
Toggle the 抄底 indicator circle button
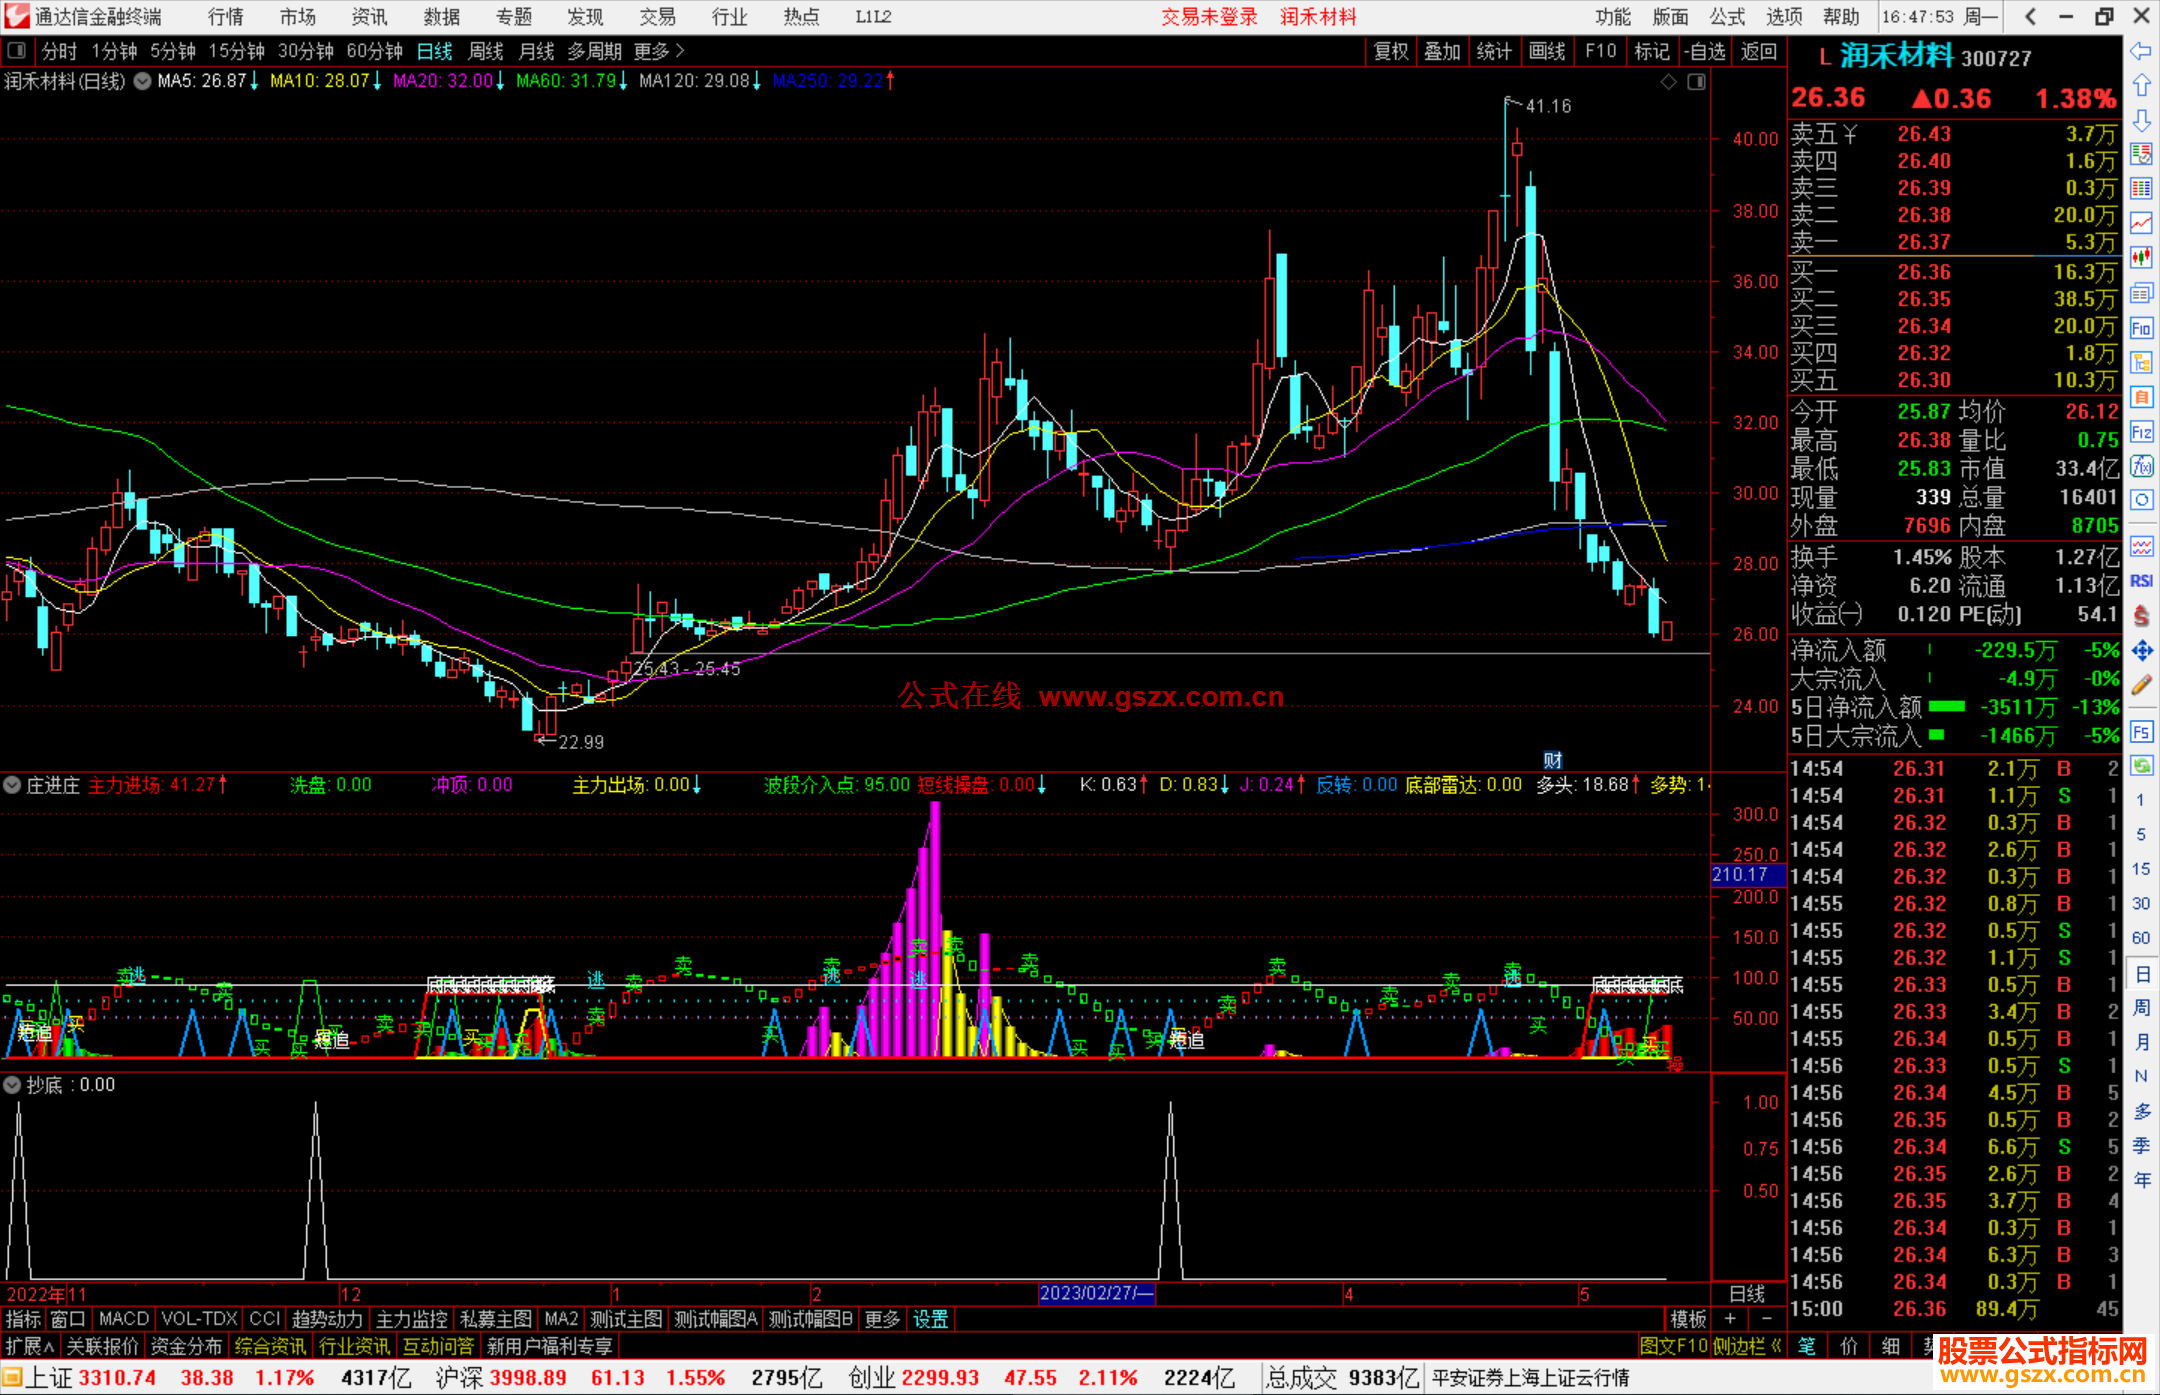(x=12, y=1085)
